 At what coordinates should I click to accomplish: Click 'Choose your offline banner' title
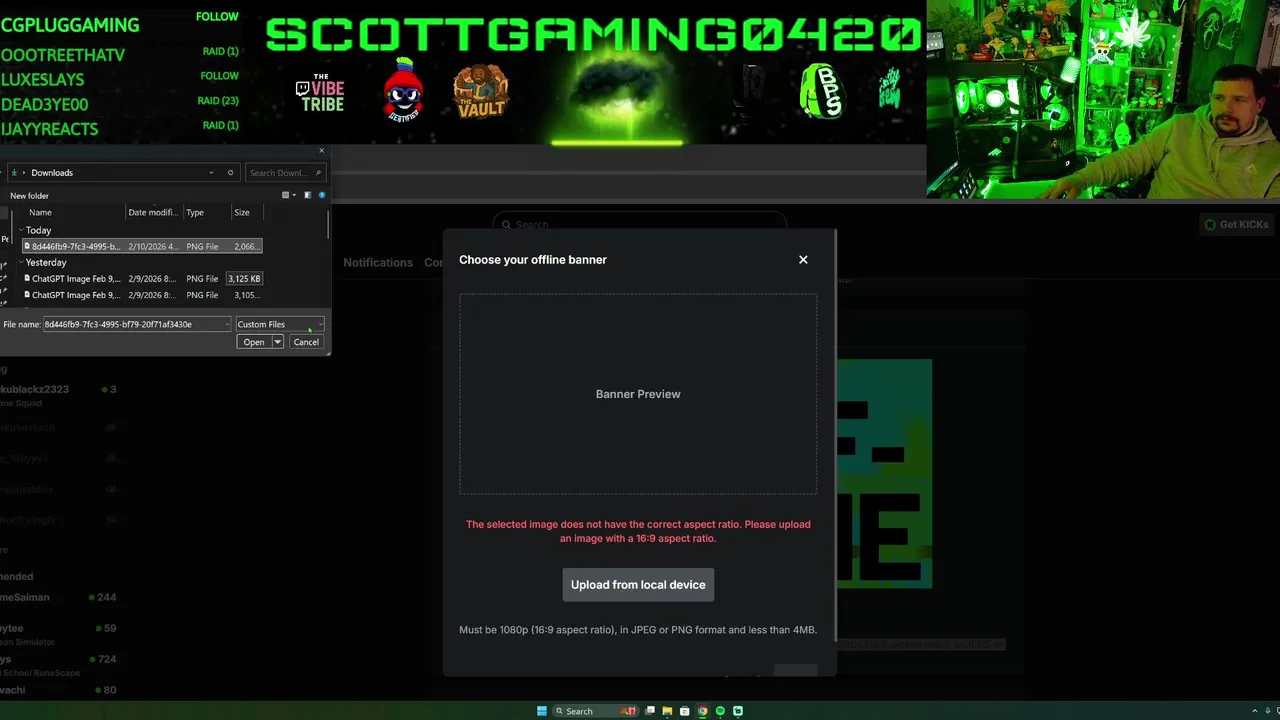(x=533, y=259)
